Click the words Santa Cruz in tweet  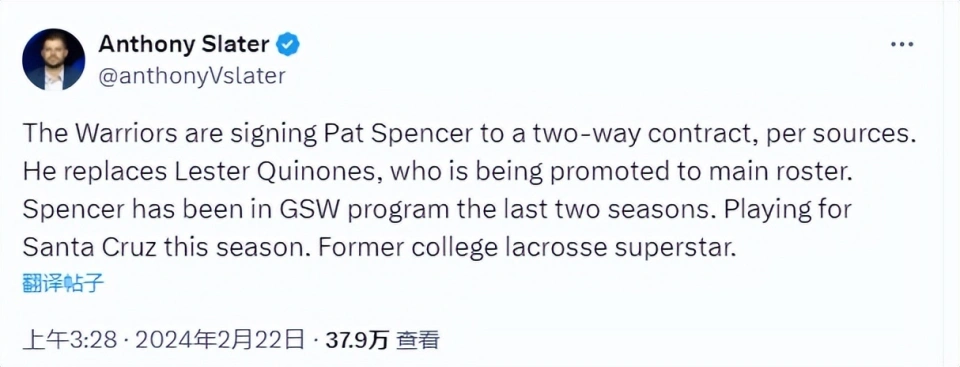tap(90, 248)
